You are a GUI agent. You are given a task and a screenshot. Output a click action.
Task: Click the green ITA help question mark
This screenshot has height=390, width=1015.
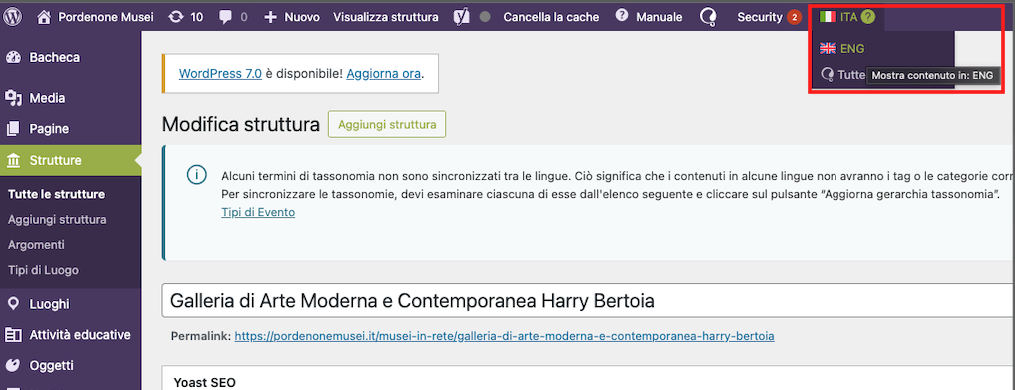pyautogui.click(x=868, y=17)
